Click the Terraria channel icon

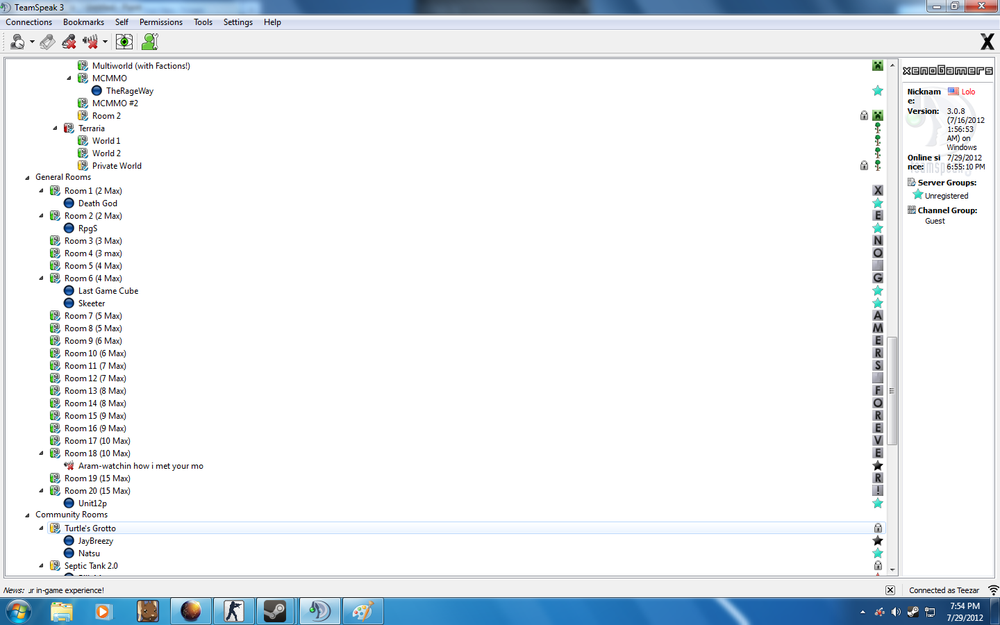[x=69, y=128]
